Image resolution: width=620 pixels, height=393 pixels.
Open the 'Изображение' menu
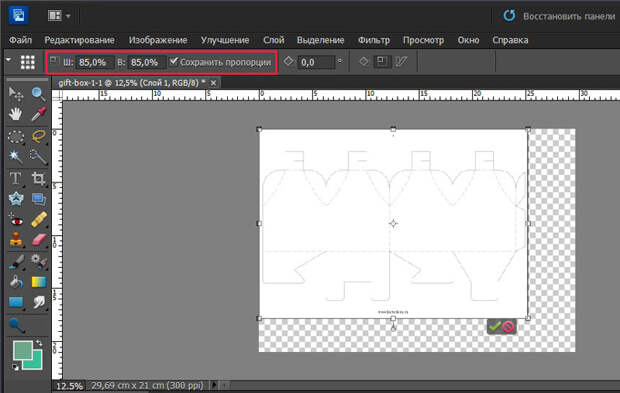coord(158,40)
